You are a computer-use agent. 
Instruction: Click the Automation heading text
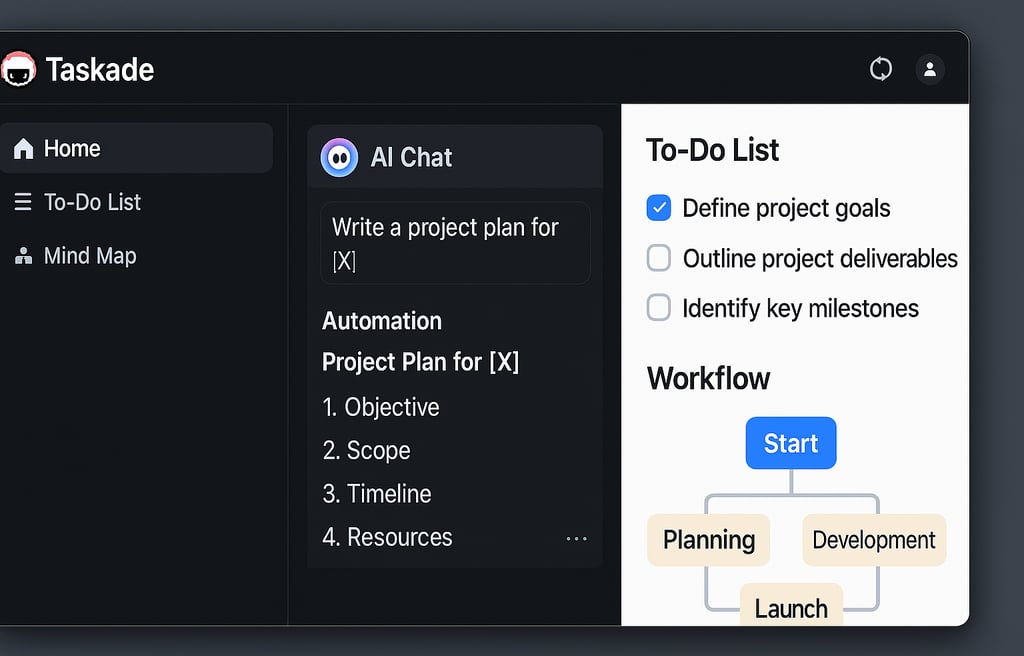(382, 321)
